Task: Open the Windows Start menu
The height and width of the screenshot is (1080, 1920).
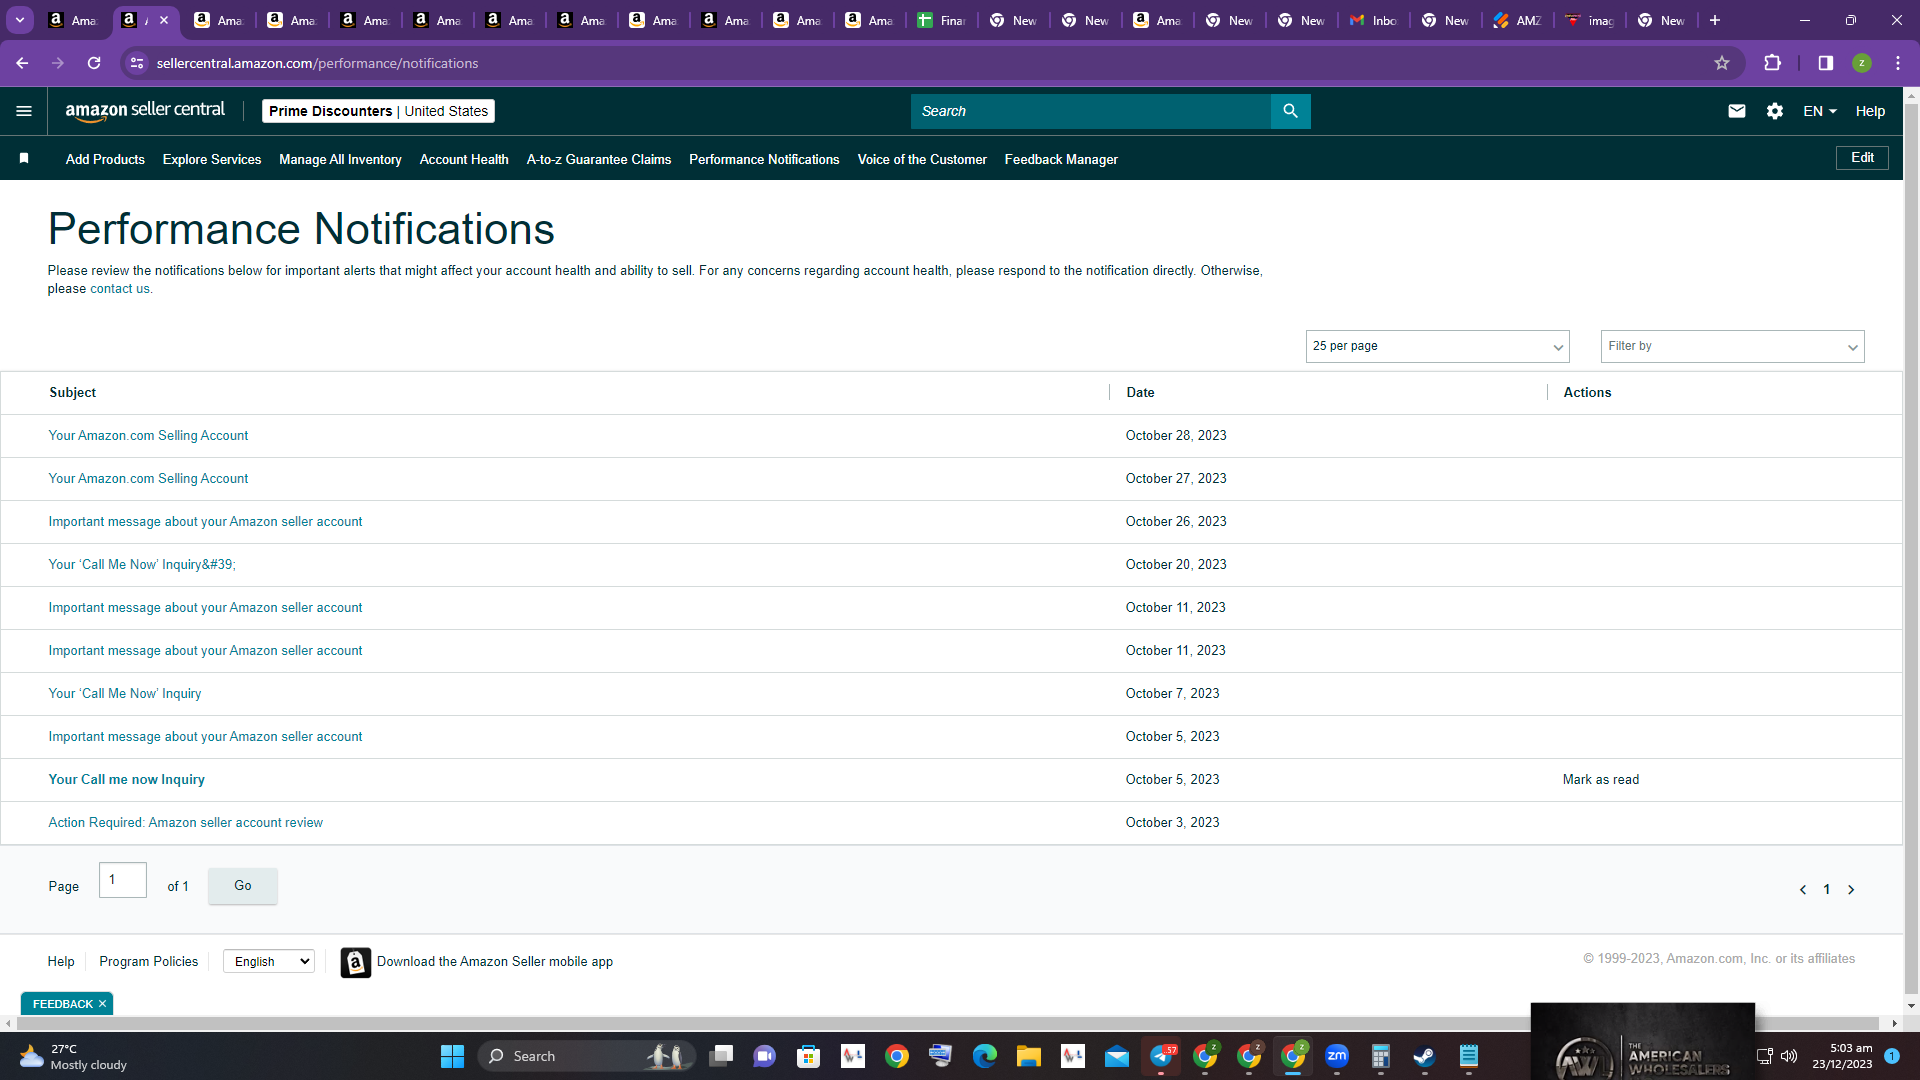Action: [x=452, y=1056]
